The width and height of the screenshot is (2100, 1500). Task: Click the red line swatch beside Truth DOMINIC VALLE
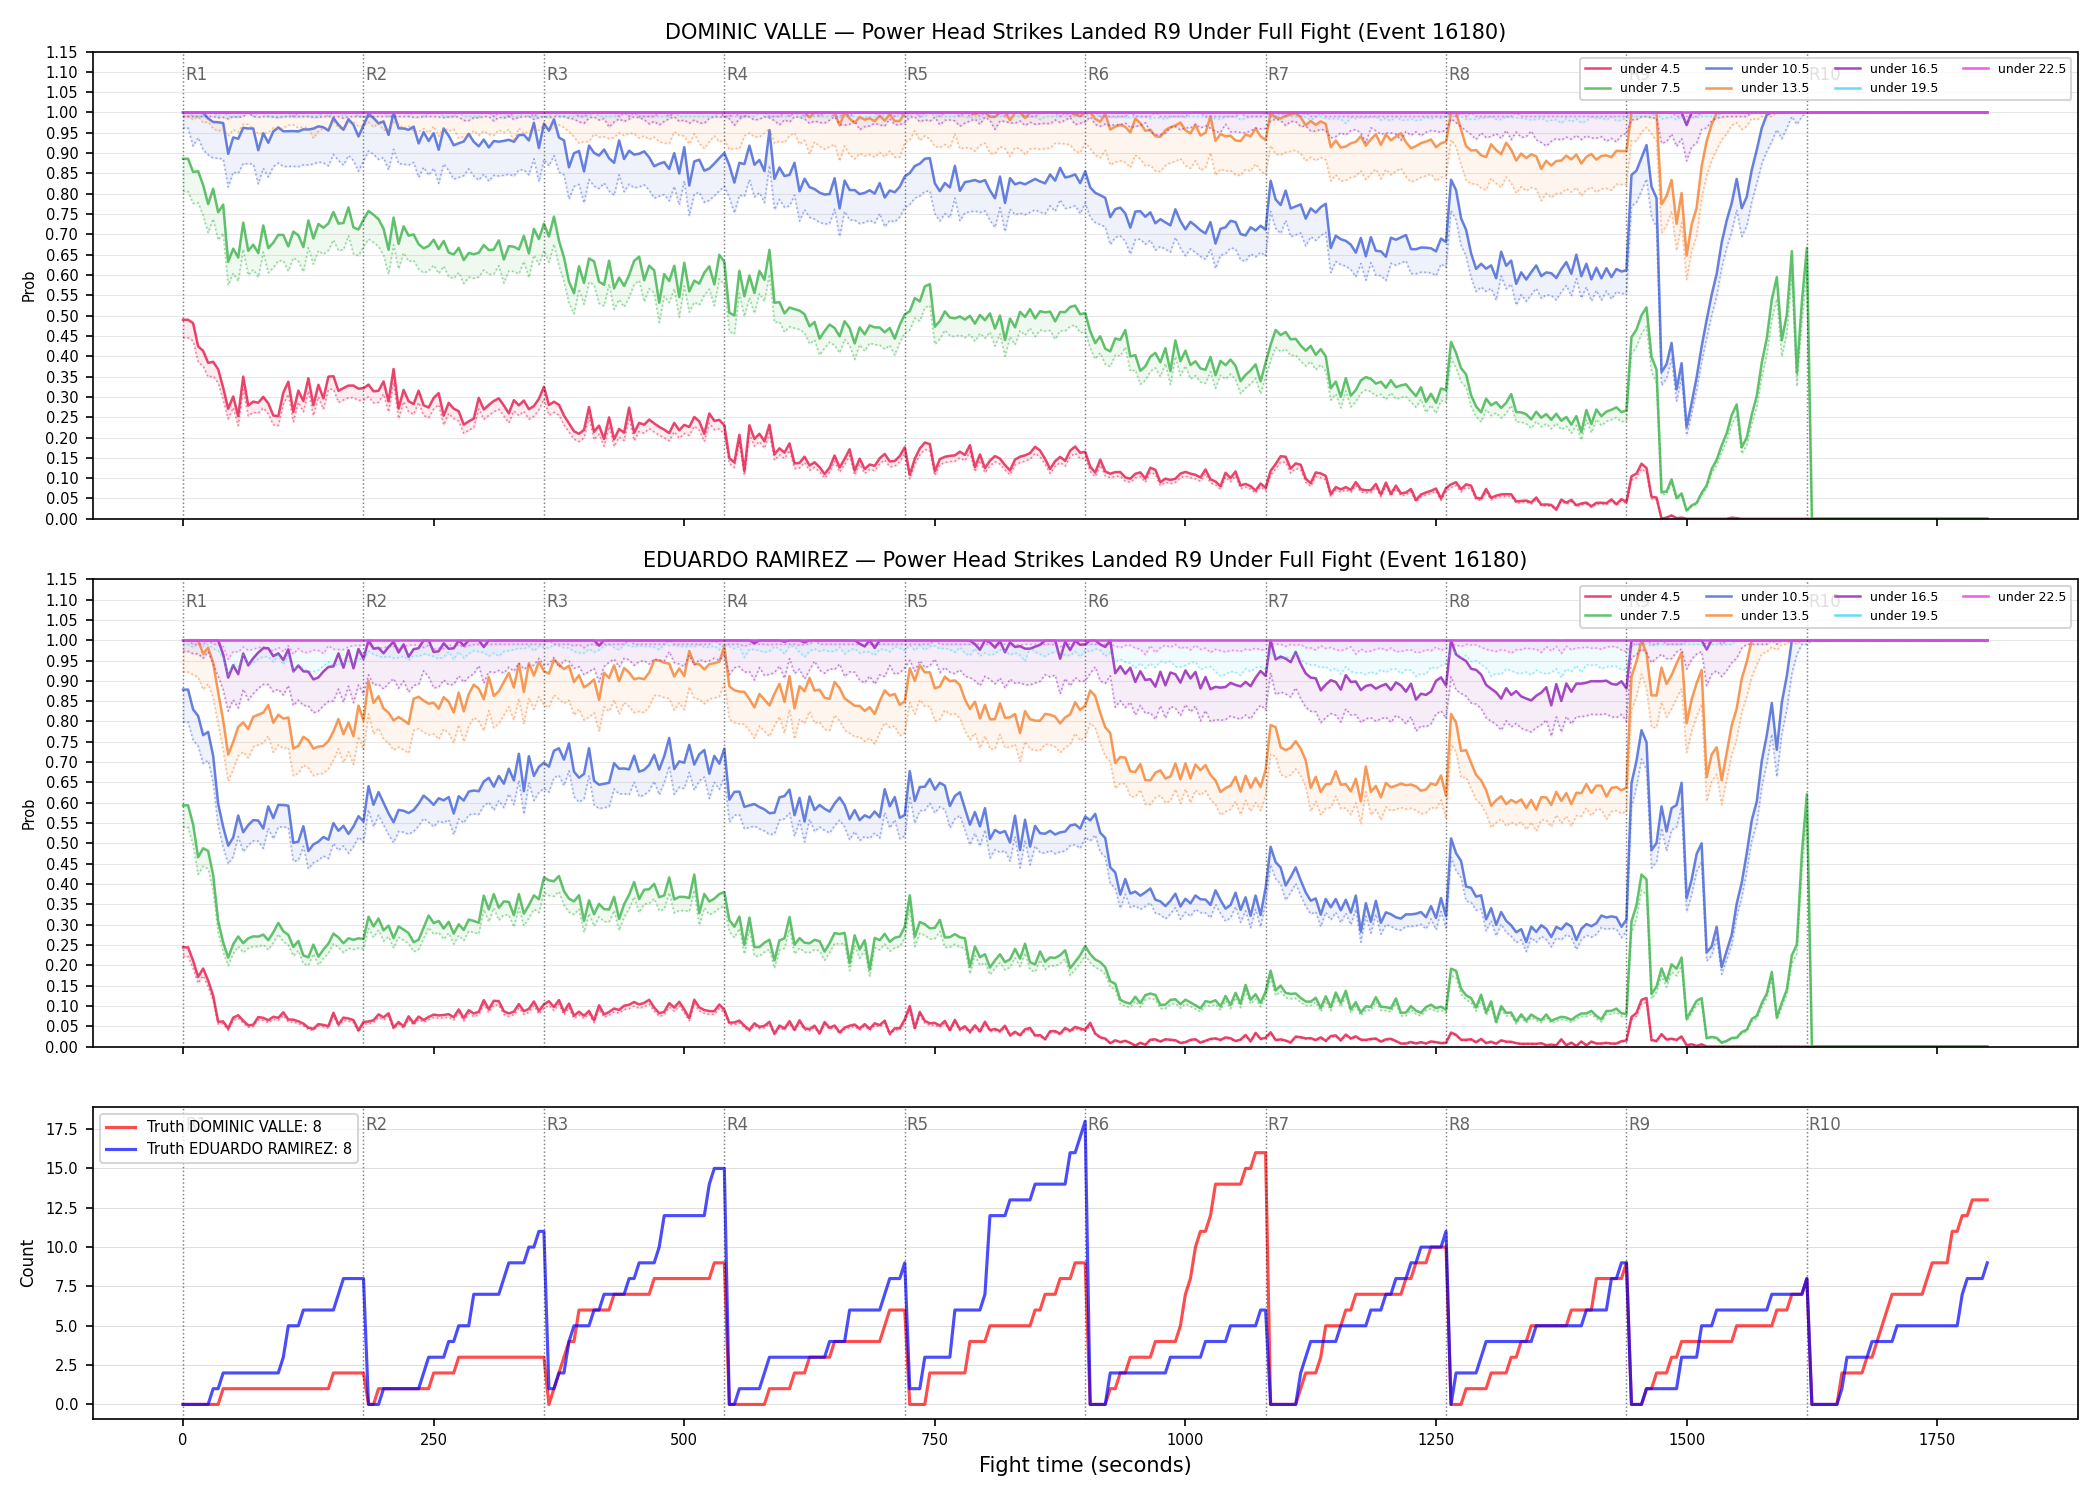point(121,1127)
